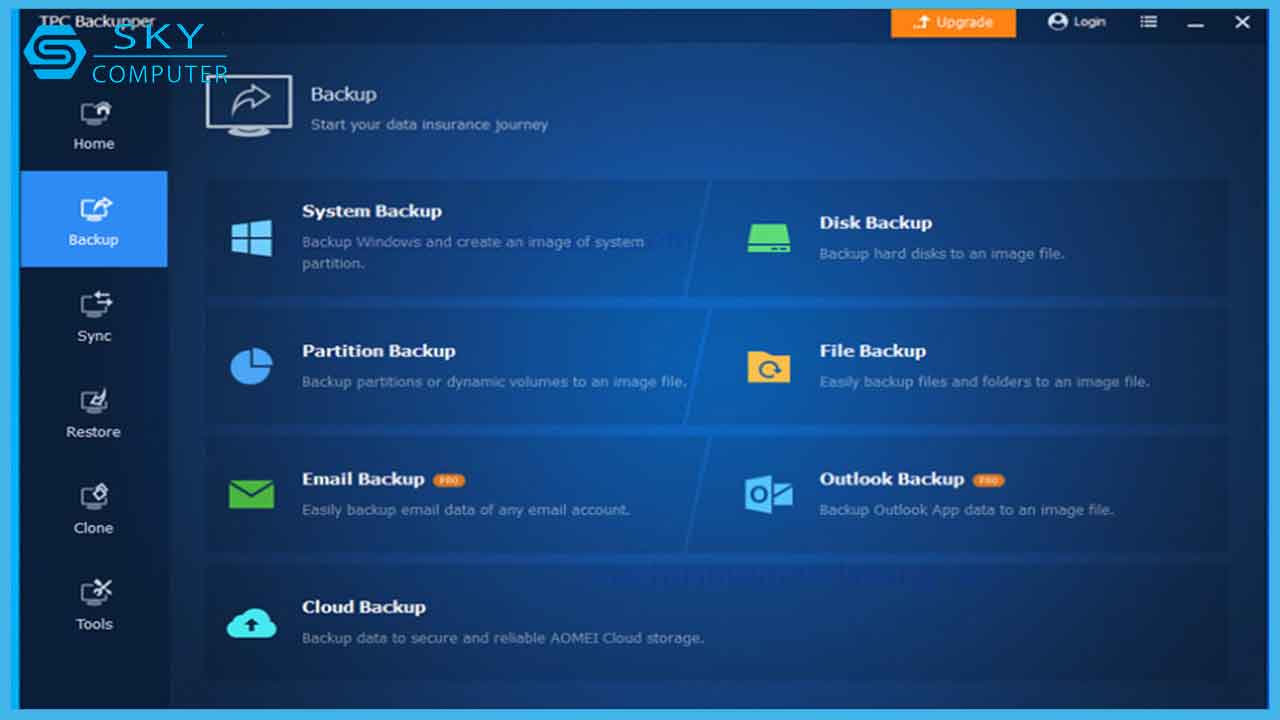
Task: Choose the Disk Backup title
Action: (x=875, y=223)
